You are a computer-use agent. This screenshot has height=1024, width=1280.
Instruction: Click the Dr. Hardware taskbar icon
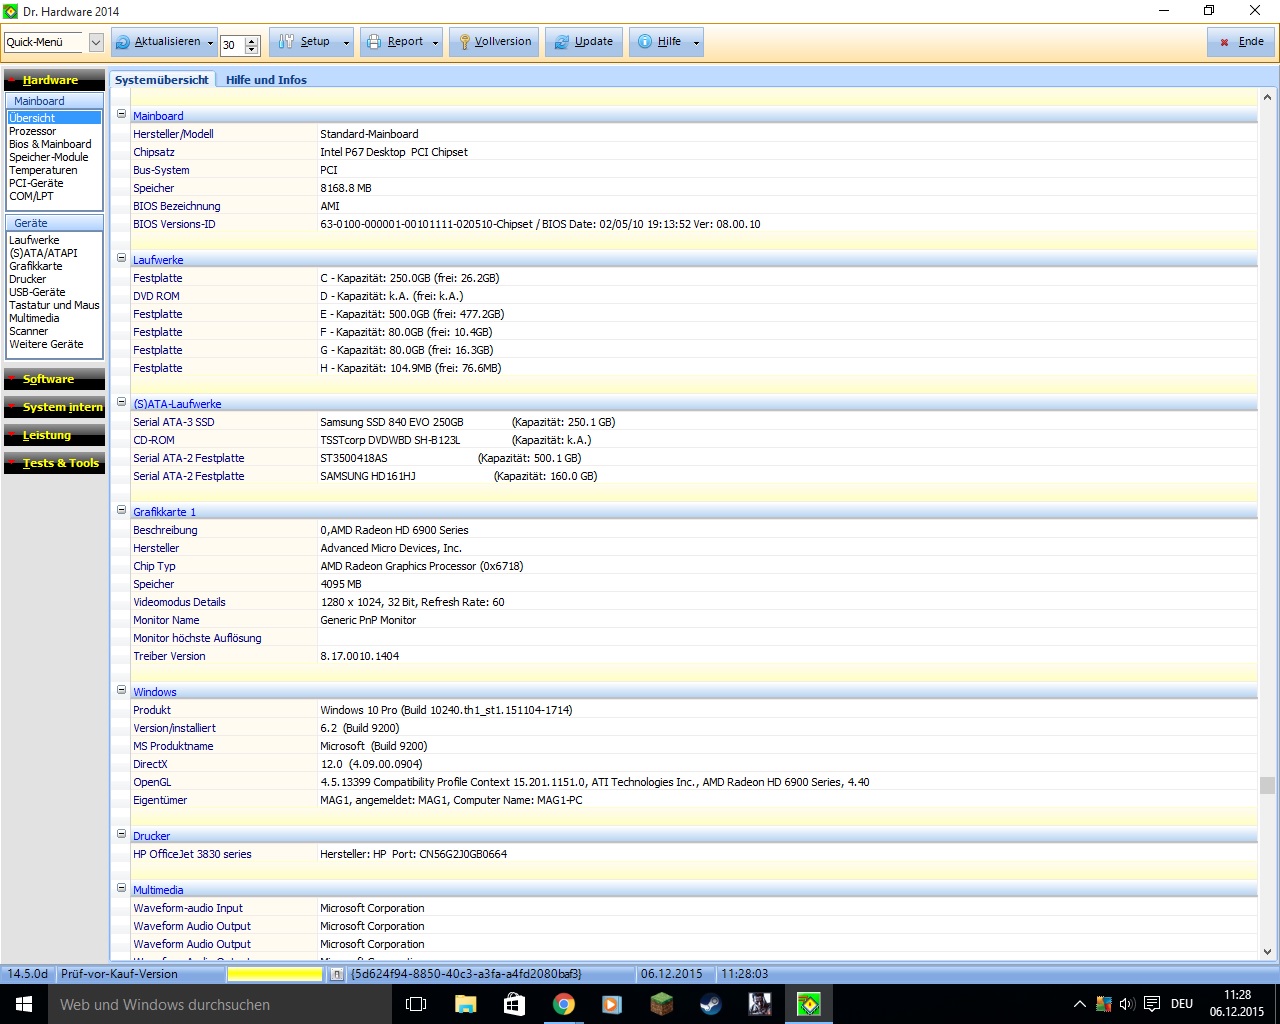tap(809, 1004)
